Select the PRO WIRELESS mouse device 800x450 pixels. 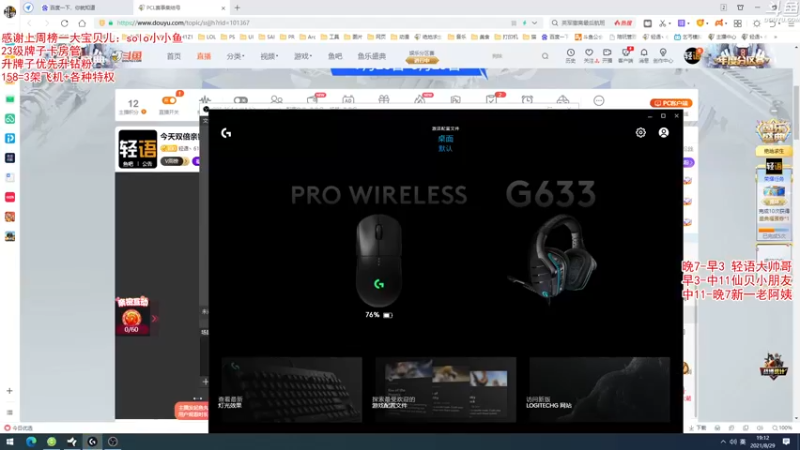point(379,260)
